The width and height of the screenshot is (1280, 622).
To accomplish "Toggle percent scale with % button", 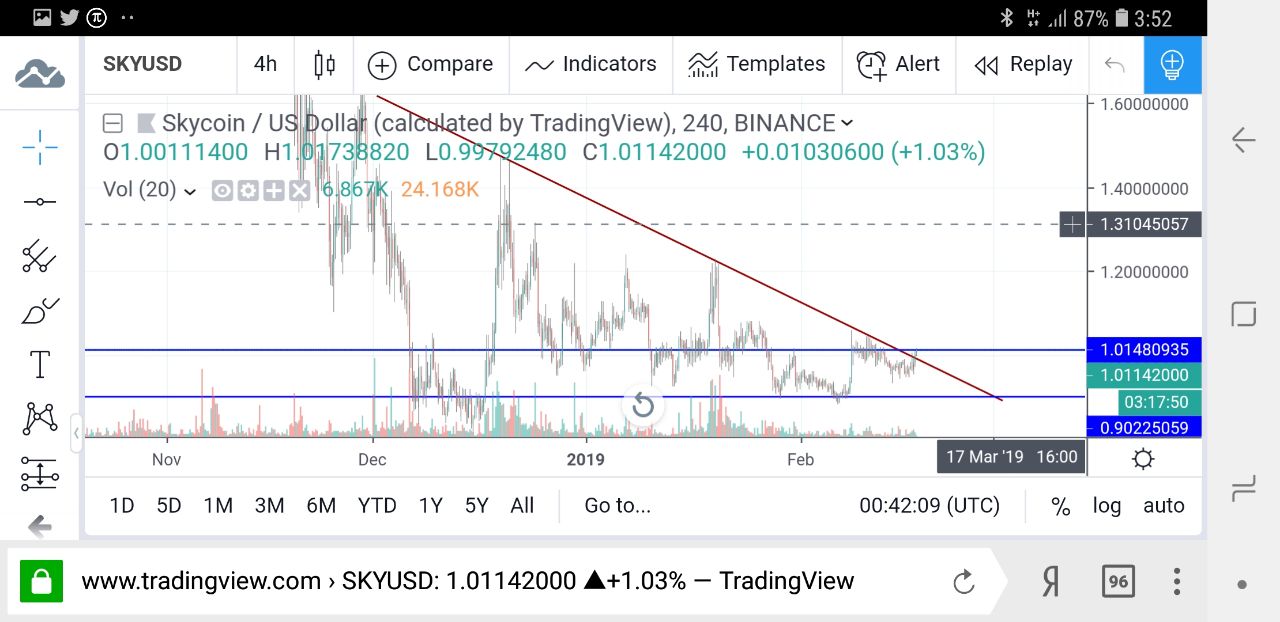I will (x=1061, y=506).
